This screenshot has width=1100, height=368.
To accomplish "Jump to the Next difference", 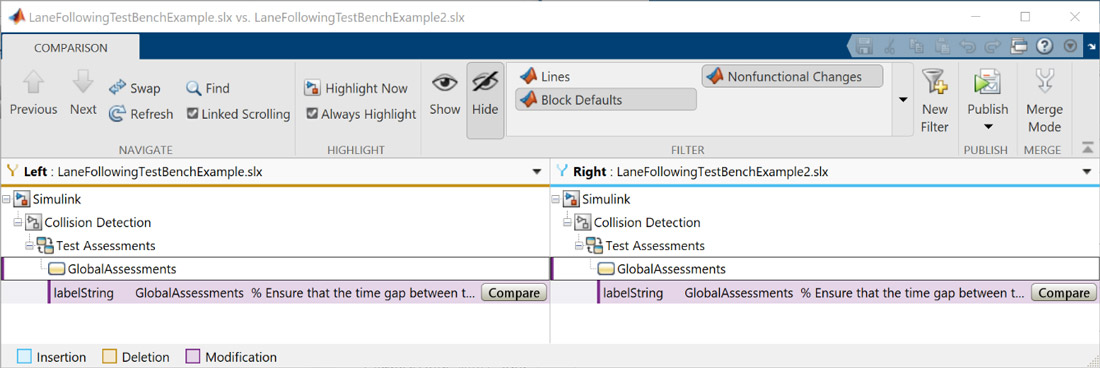I will click(x=83, y=93).
